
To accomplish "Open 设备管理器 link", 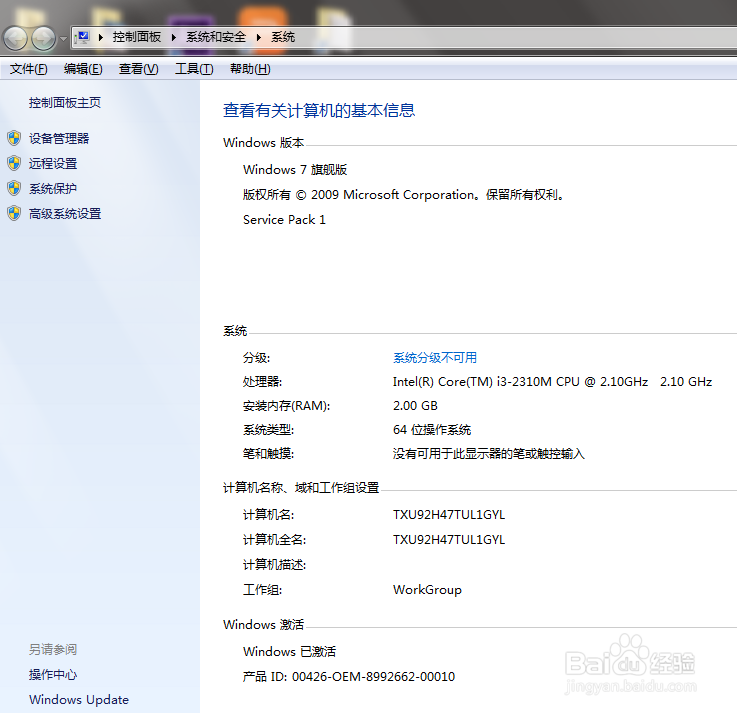I will (59, 138).
